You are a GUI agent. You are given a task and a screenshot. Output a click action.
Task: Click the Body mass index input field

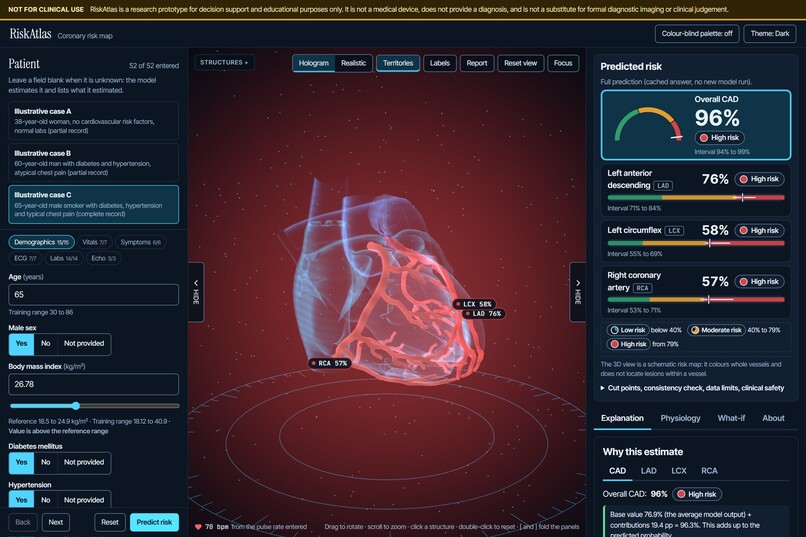tap(94, 384)
